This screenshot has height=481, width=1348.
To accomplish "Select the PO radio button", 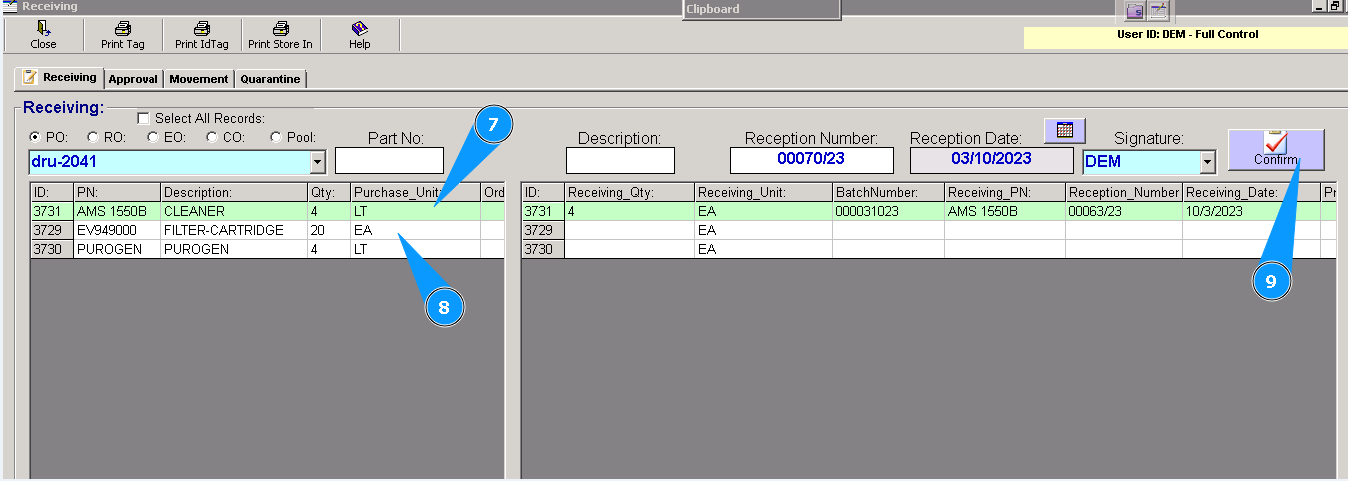I will 36,137.
